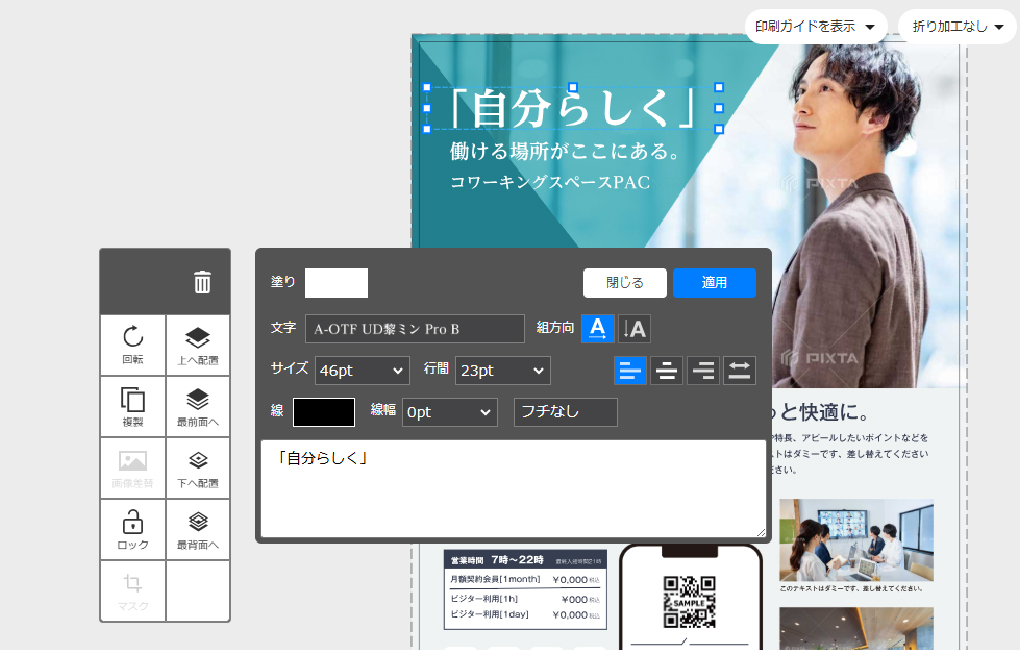Select the 「自分らしく」 headline on the canvas
Screen dimensions: 1020x650
coord(573,108)
